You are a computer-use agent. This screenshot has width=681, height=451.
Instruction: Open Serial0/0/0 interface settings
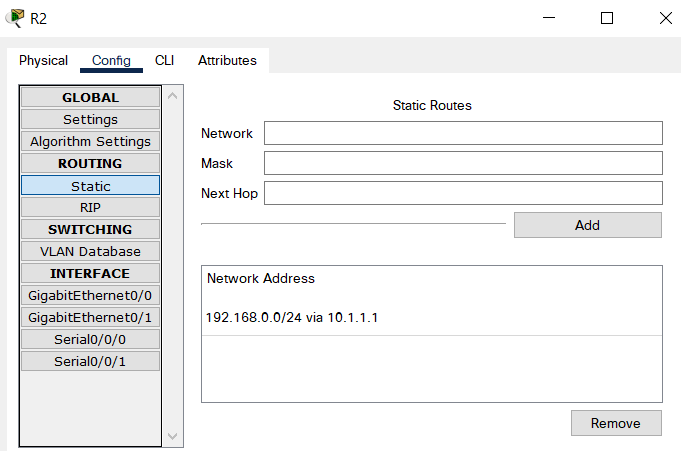[90, 339]
